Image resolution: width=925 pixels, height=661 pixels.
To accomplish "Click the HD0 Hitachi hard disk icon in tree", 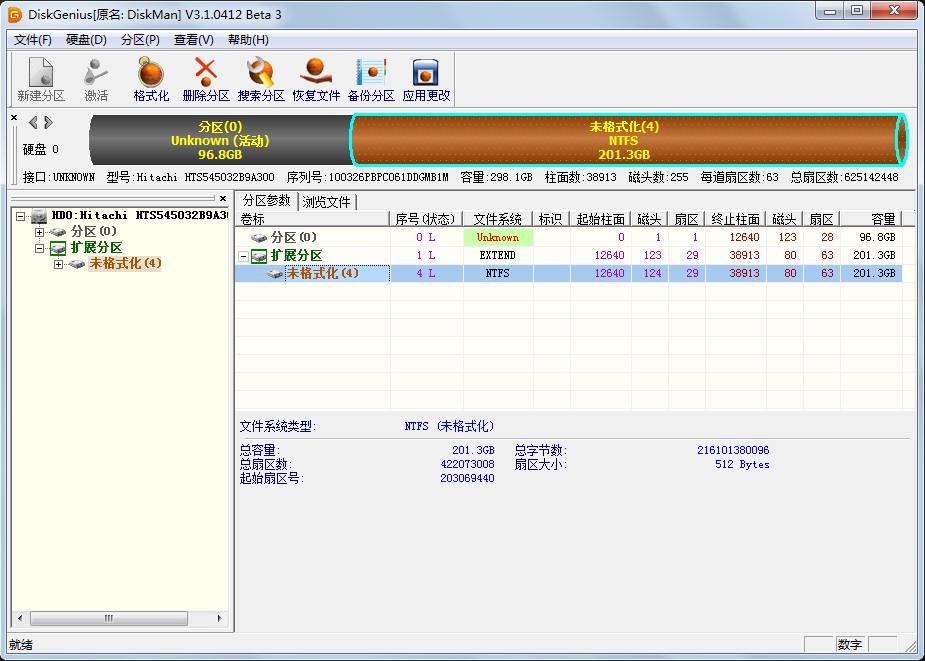I will [x=39, y=216].
